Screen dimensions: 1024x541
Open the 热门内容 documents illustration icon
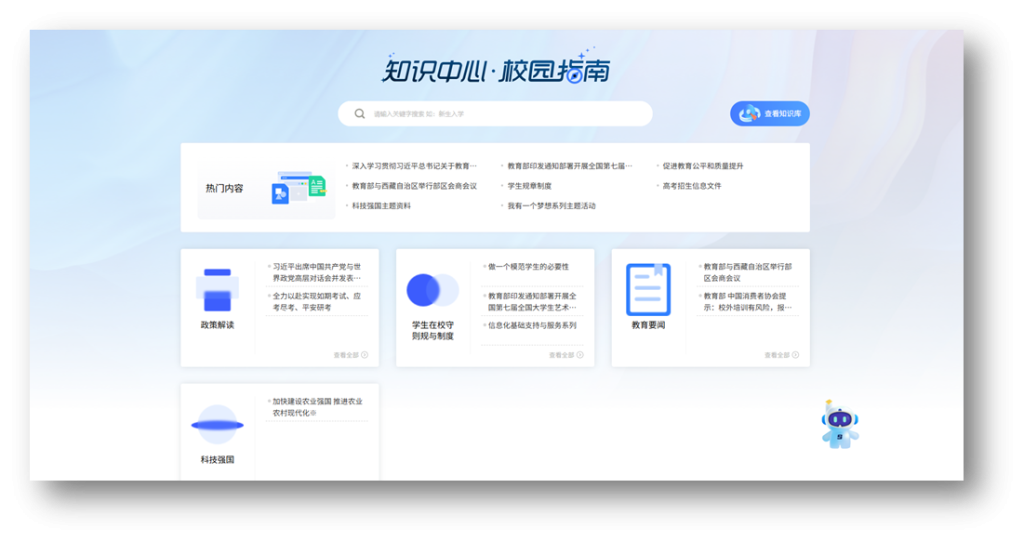[298, 188]
